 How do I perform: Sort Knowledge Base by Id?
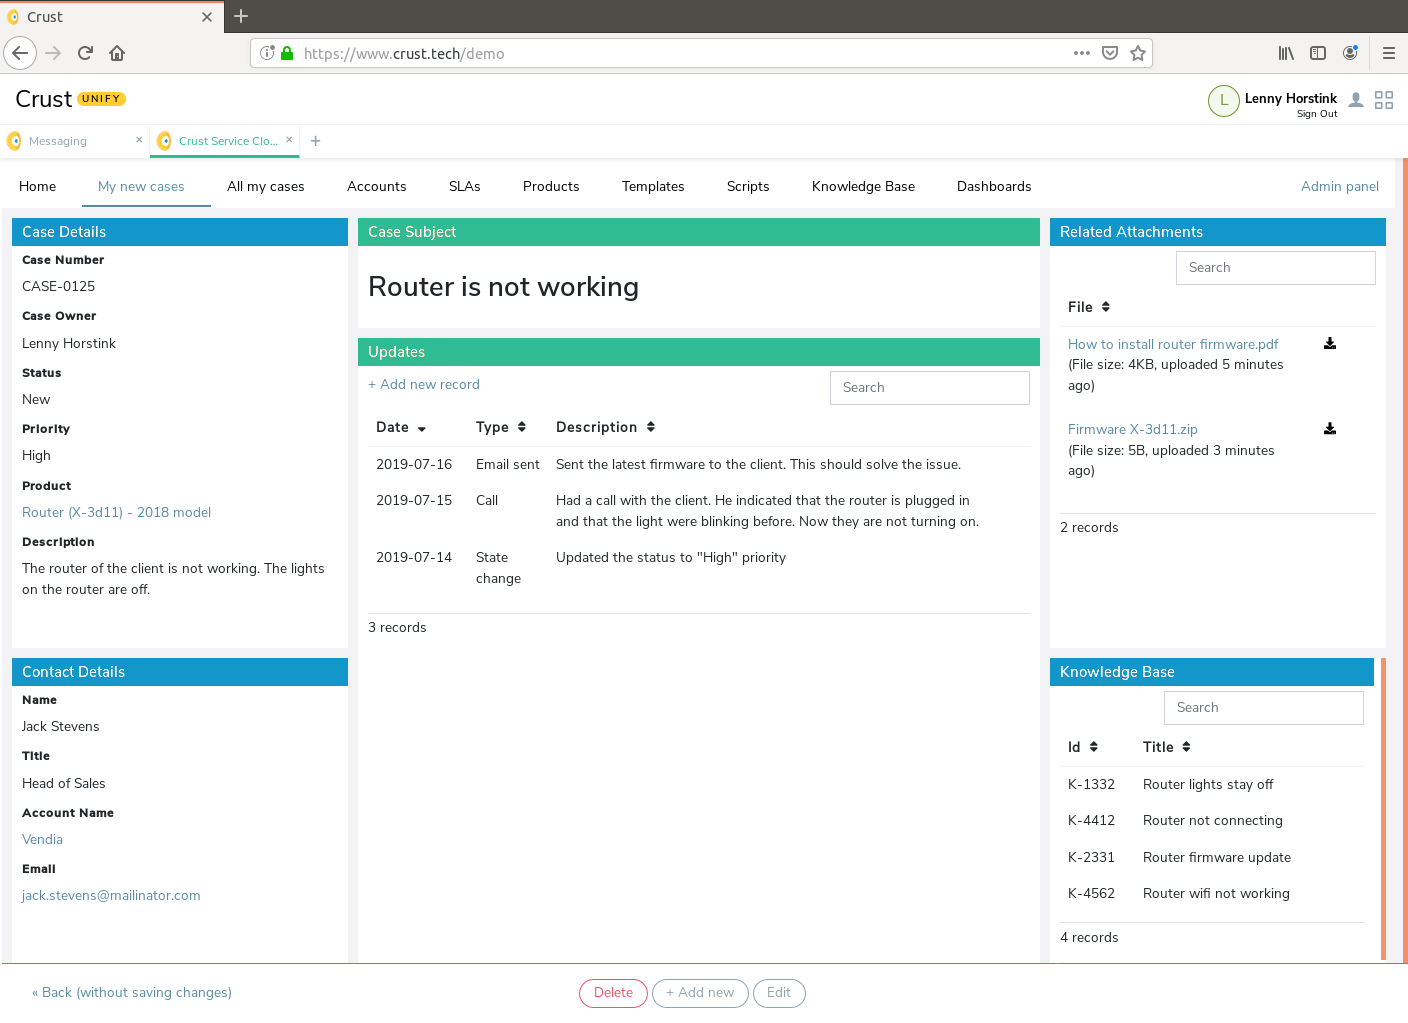[1083, 747]
